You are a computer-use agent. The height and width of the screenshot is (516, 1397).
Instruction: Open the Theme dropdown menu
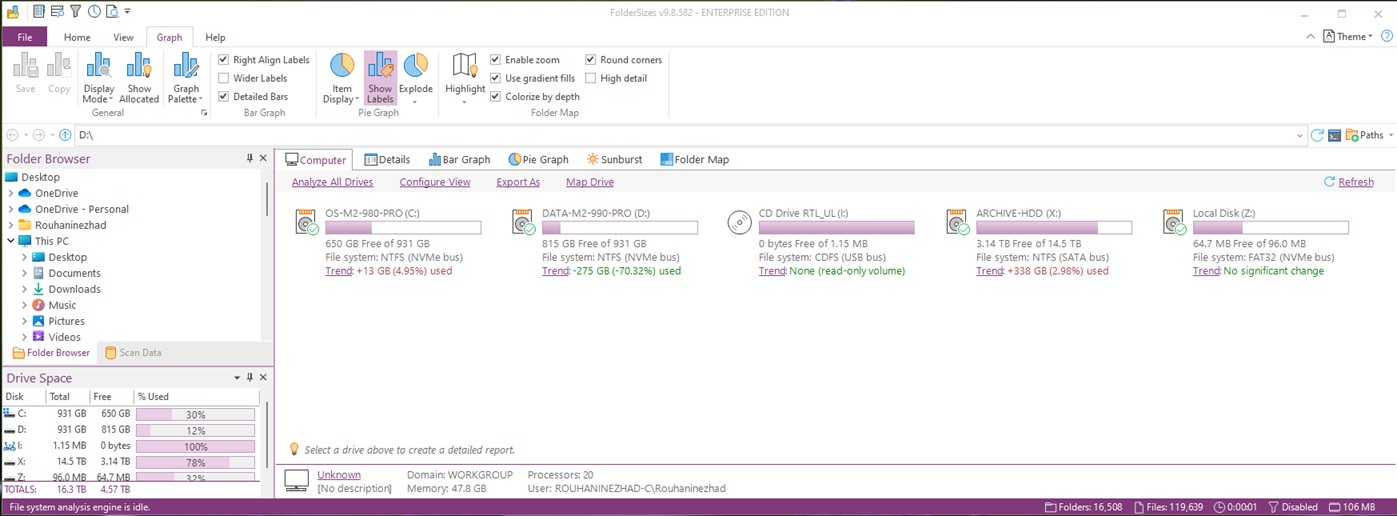tap(1350, 37)
